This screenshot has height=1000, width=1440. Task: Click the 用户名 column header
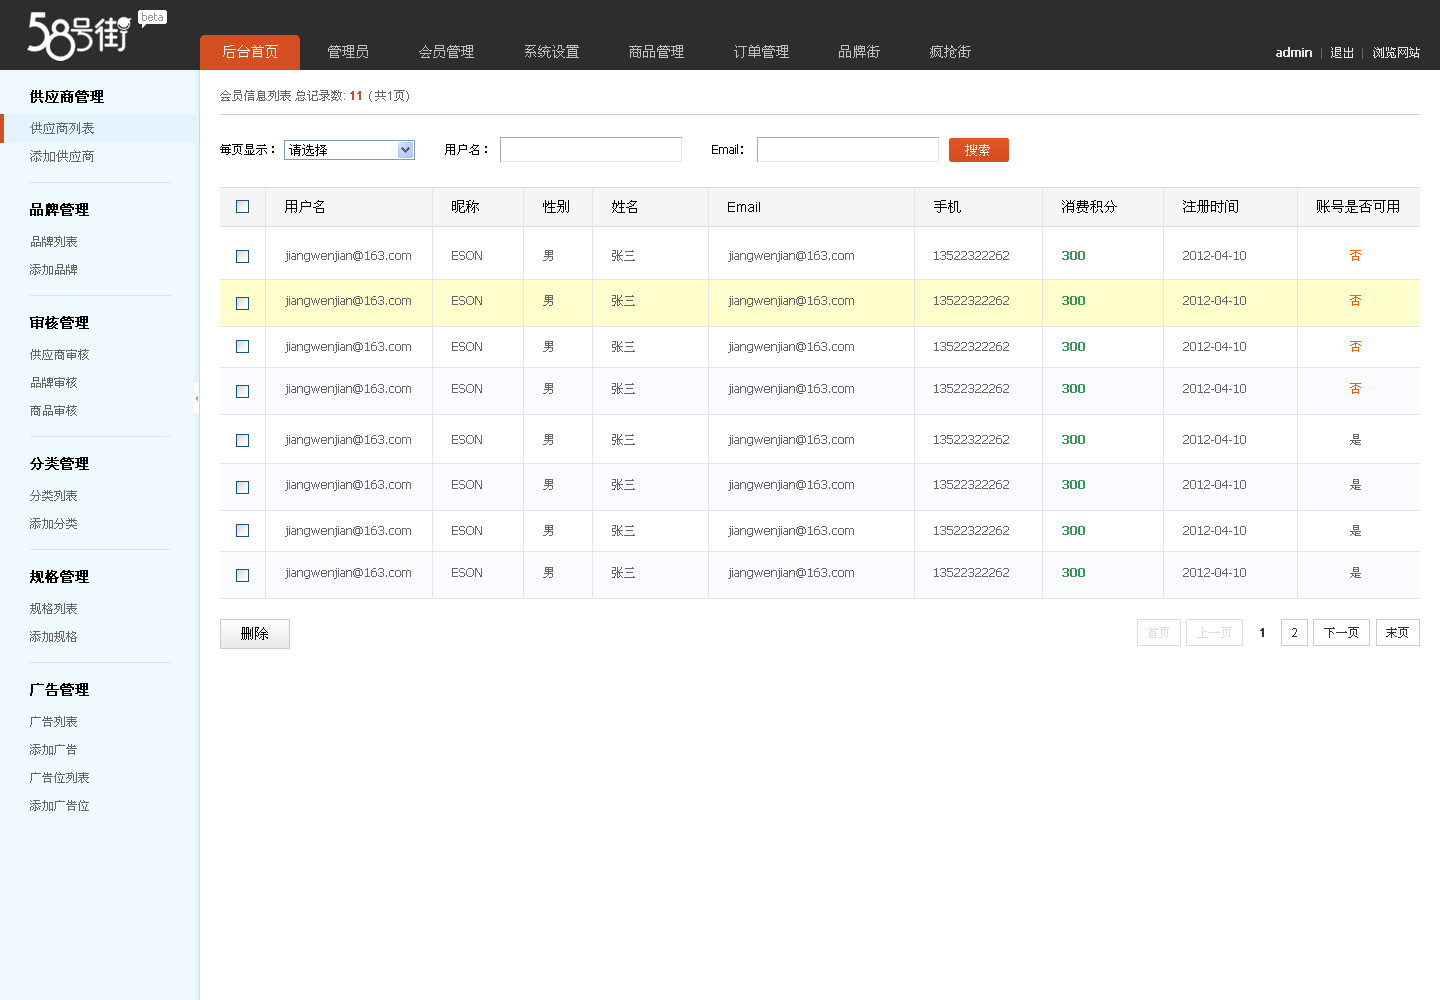305,207
